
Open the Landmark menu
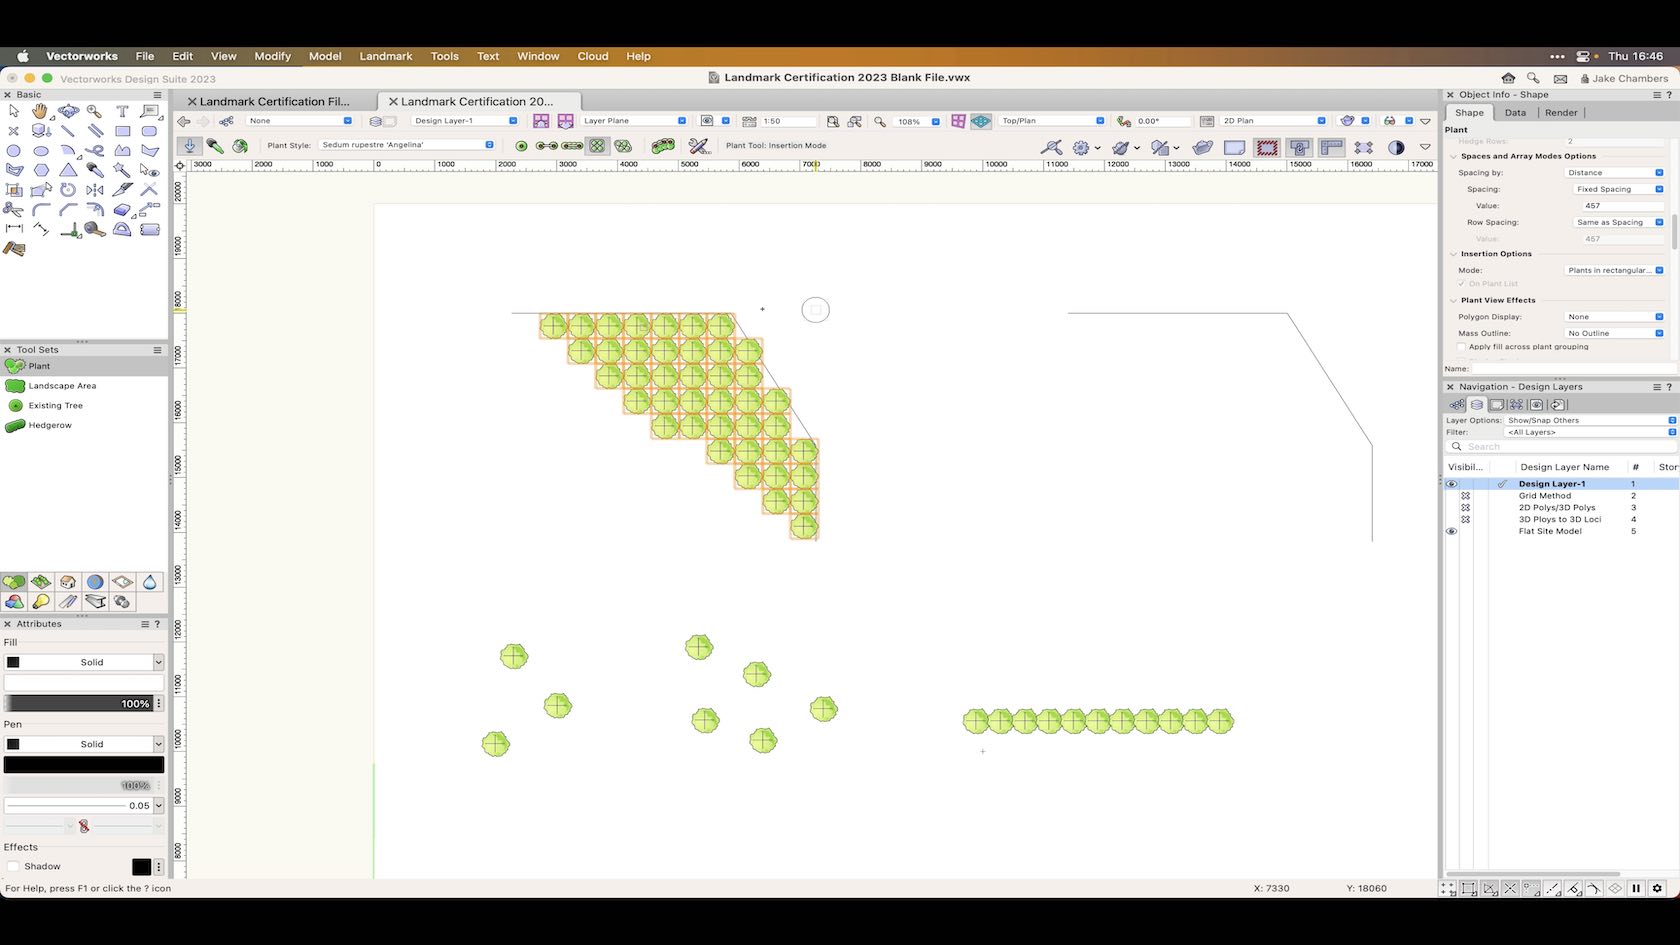pos(386,56)
